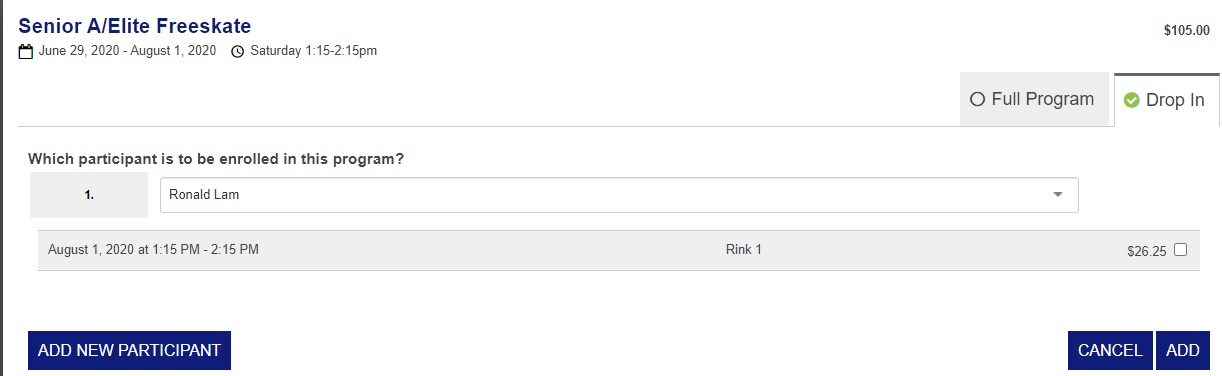The image size is (1222, 376).
Task: Click the green checkmark icon on Drop In
Action: (1132, 100)
